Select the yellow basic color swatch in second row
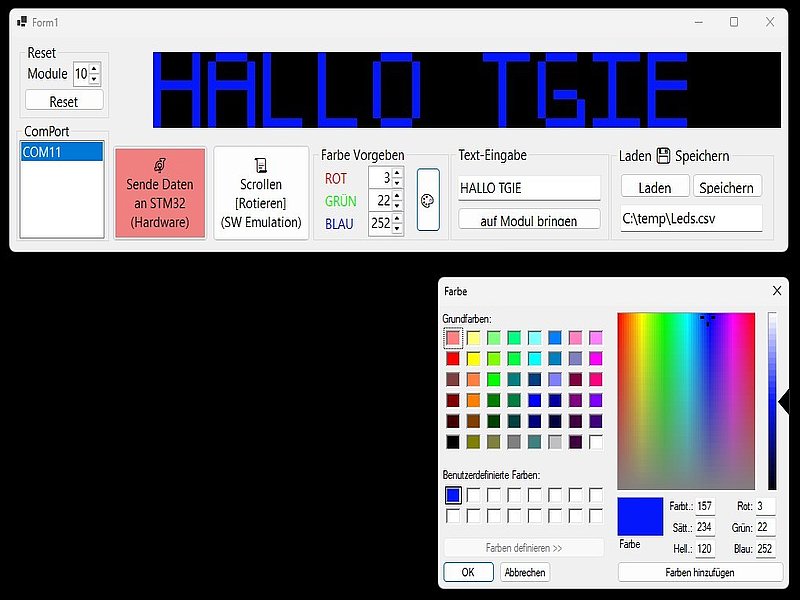Image resolution: width=800 pixels, height=600 pixels. pyautogui.click(x=473, y=359)
